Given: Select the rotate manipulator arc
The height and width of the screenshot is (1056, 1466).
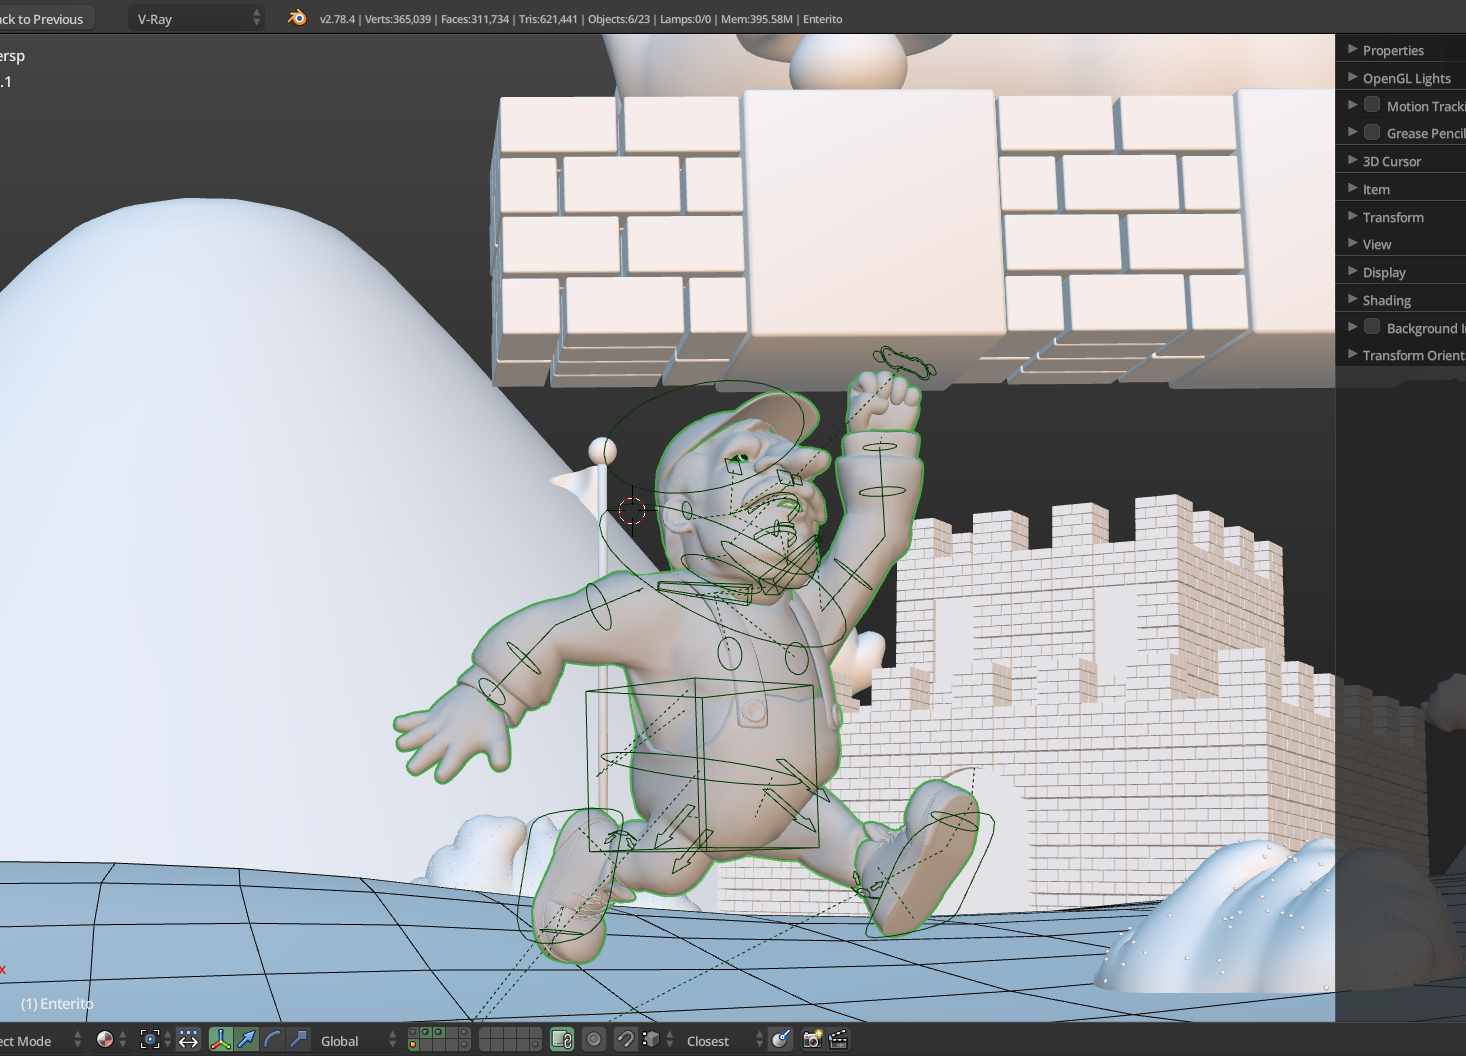Looking at the screenshot, I should [x=272, y=1040].
